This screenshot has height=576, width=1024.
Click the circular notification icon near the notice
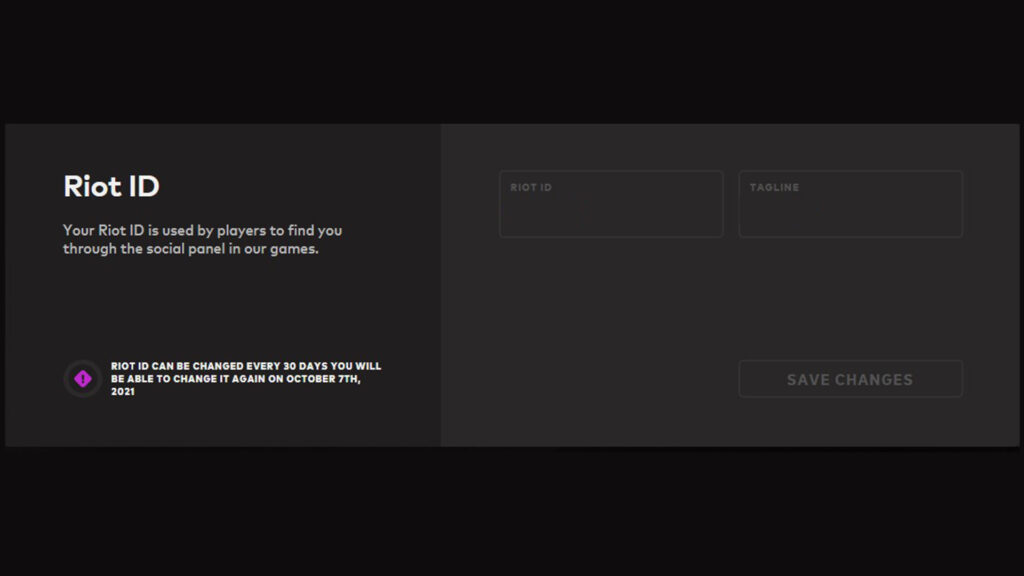[x=82, y=380]
